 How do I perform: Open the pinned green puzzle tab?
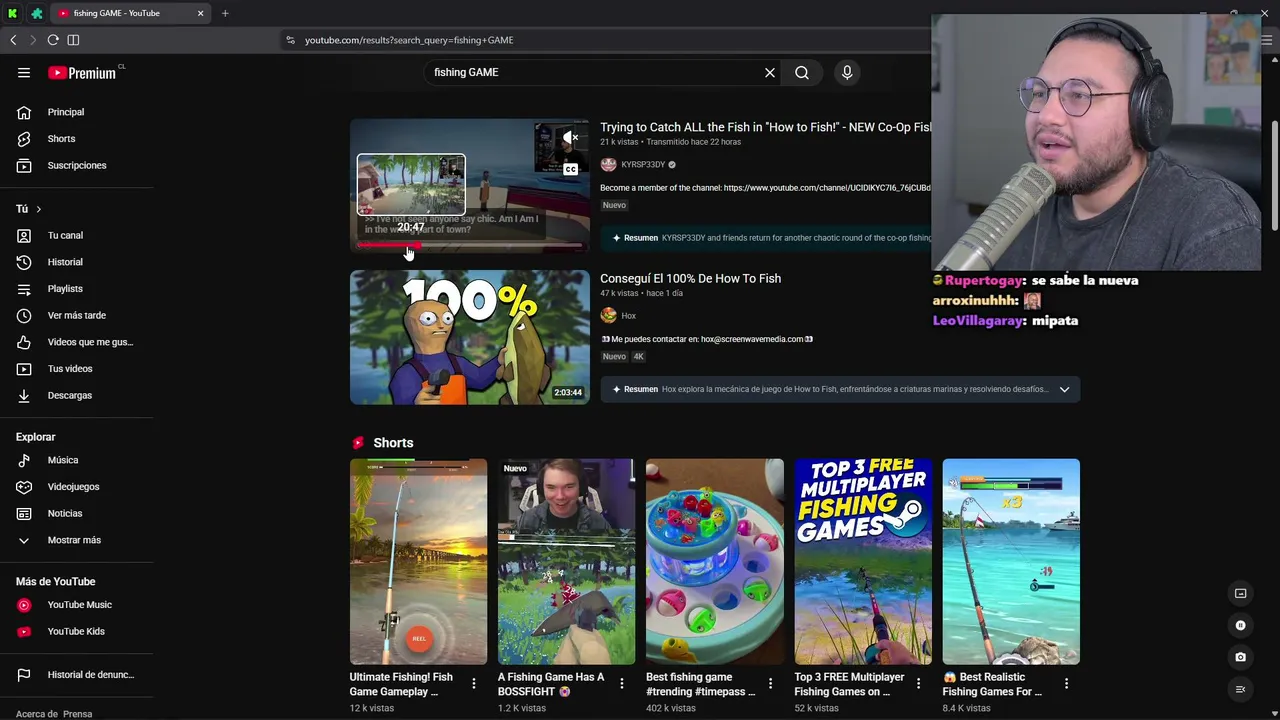[37, 13]
